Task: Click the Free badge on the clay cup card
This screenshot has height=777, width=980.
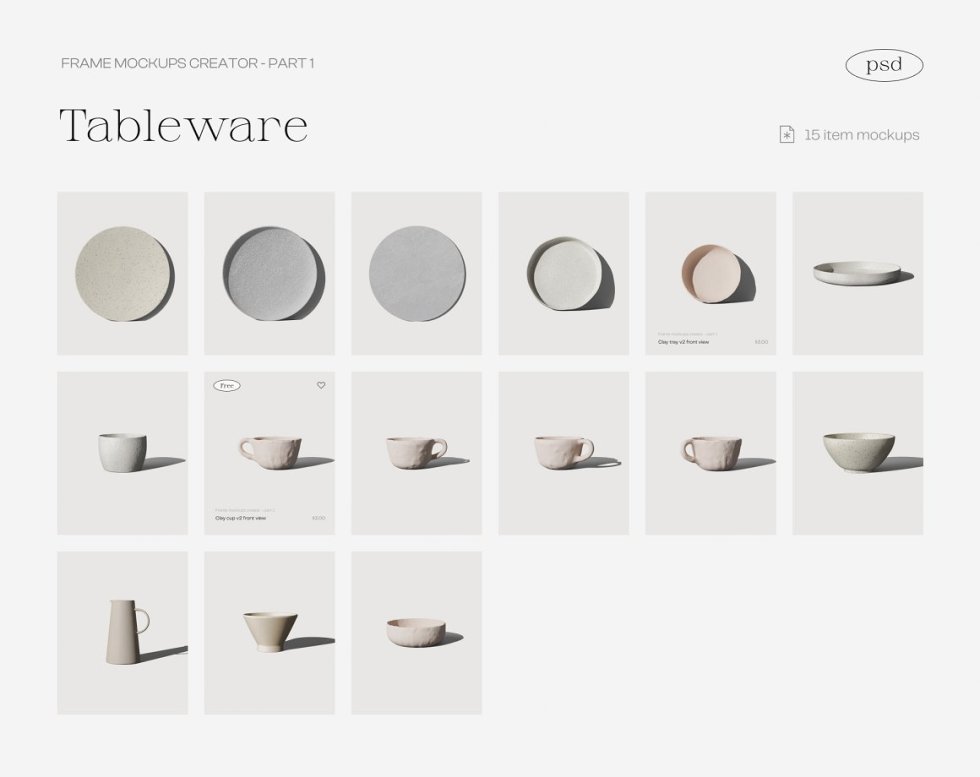Action: point(227,386)
